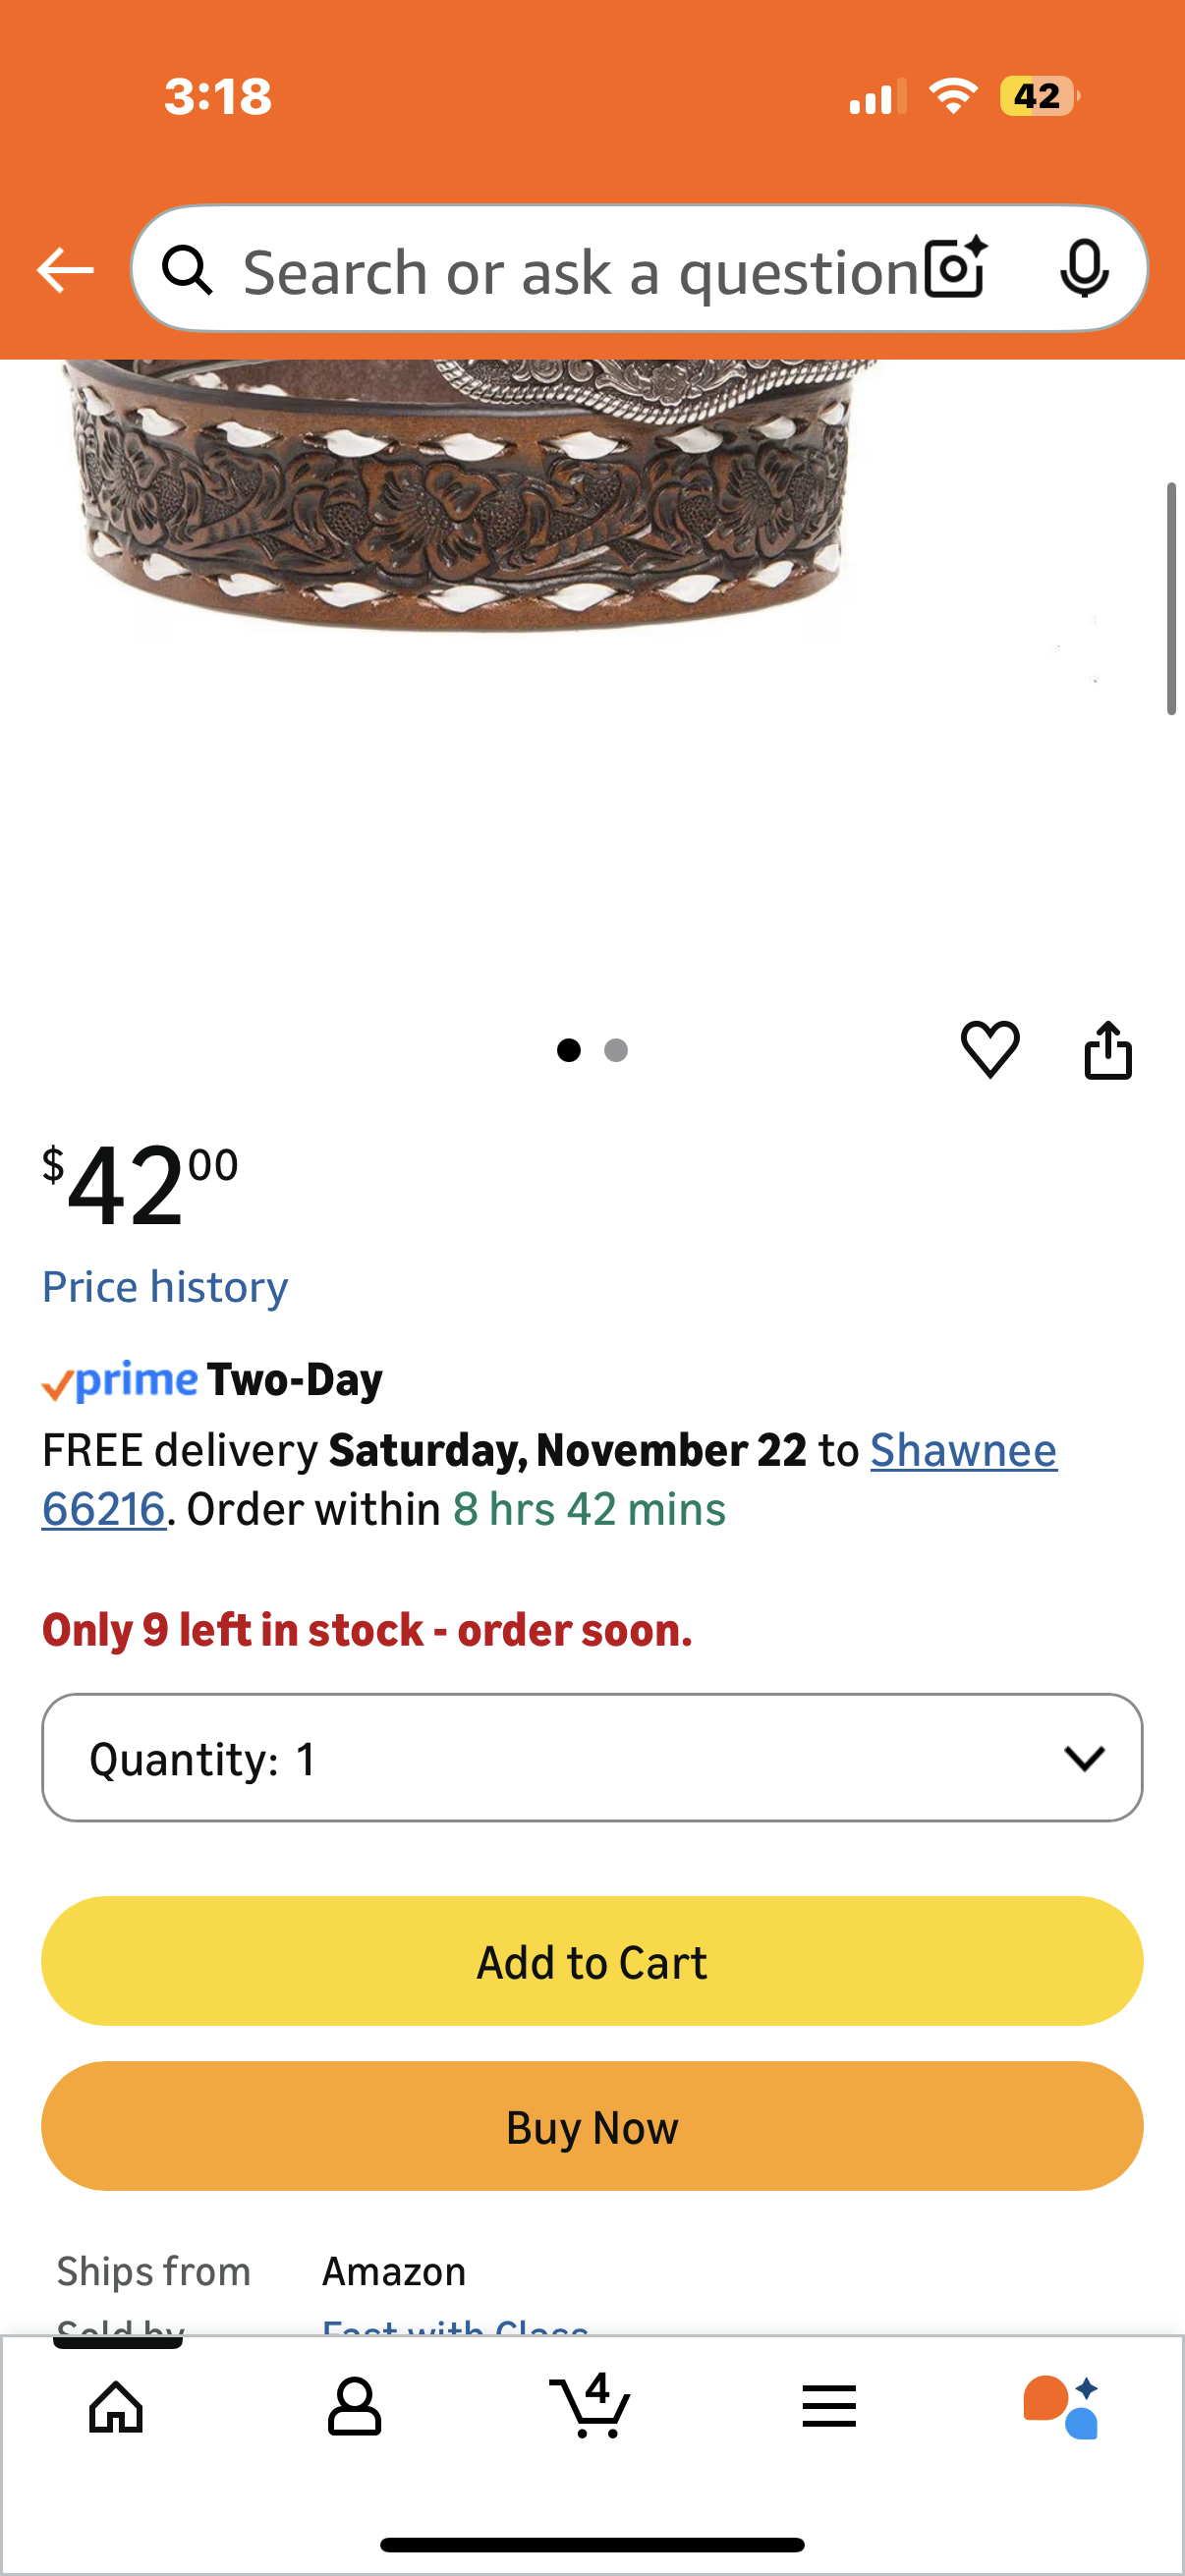Click the page scrollbar on the right
This screenshot has height=2576, width=1185.
coord(1171,598)
